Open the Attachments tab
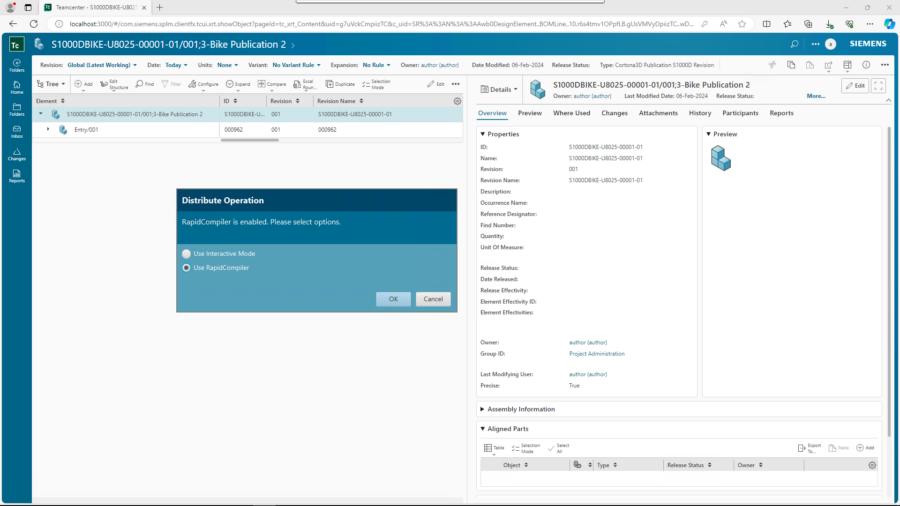This screenshot has width=900, height=506. point(658,113)
